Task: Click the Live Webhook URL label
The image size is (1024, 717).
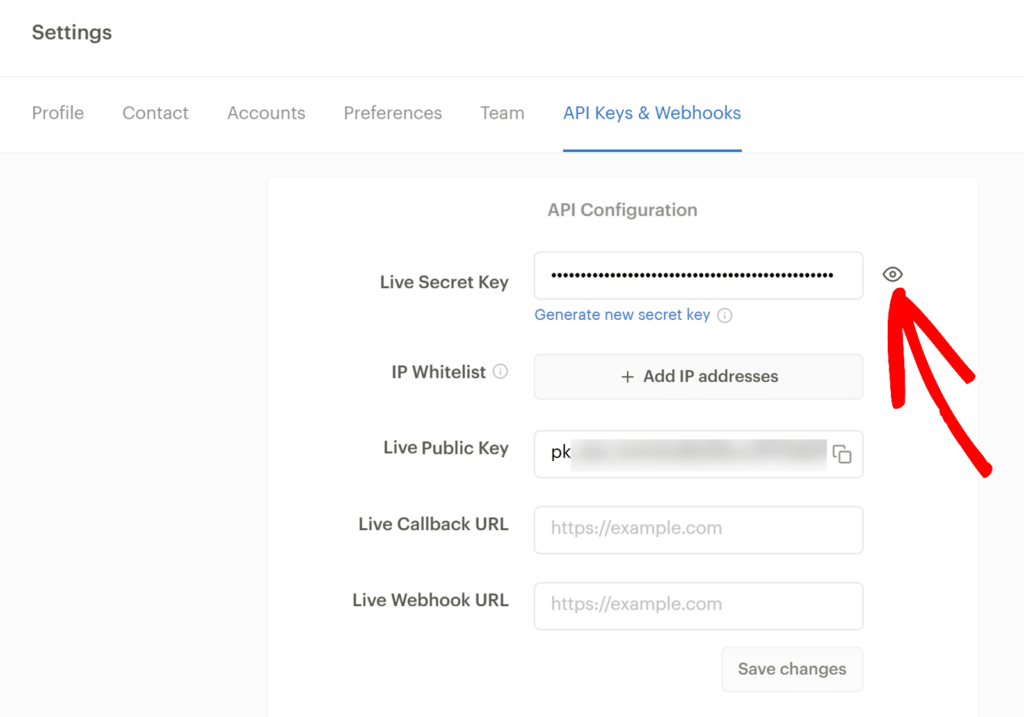Action: click(x=430, y=599)
